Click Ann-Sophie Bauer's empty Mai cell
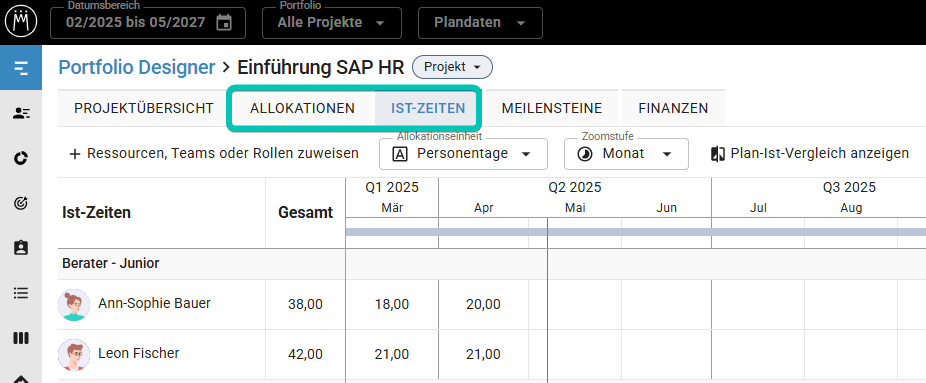This screenshot has width=926, height=383. click(575, 305)
